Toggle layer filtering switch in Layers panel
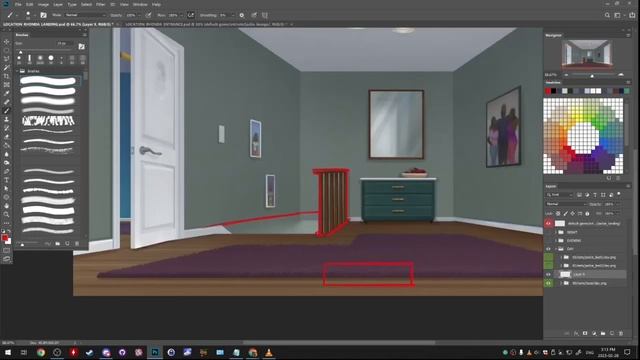Viewport: 640px width, 360px height. (x=619, y=194)
